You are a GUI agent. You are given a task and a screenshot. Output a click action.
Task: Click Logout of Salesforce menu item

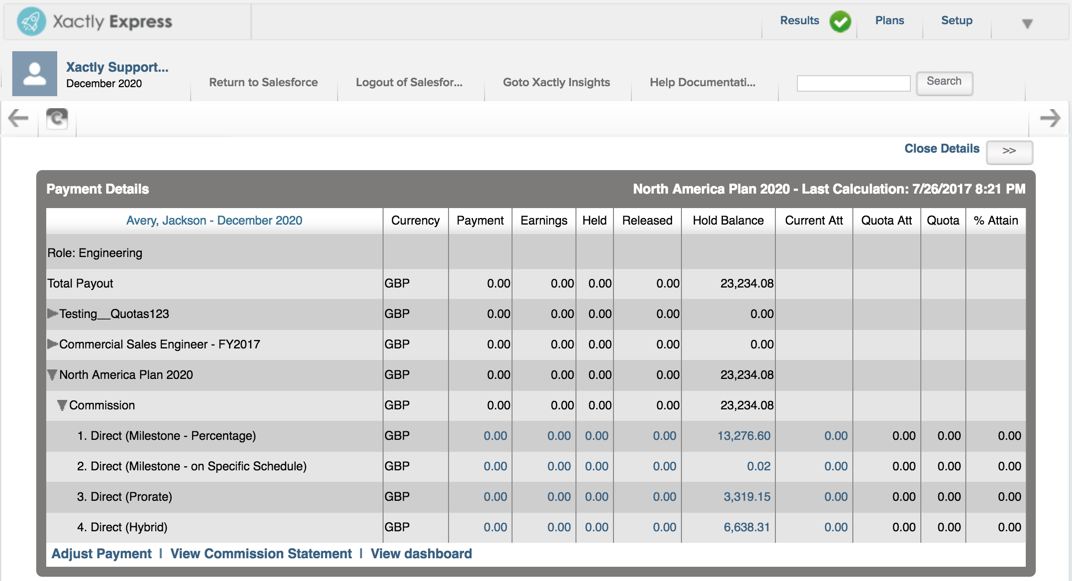[x=409, y=82]
